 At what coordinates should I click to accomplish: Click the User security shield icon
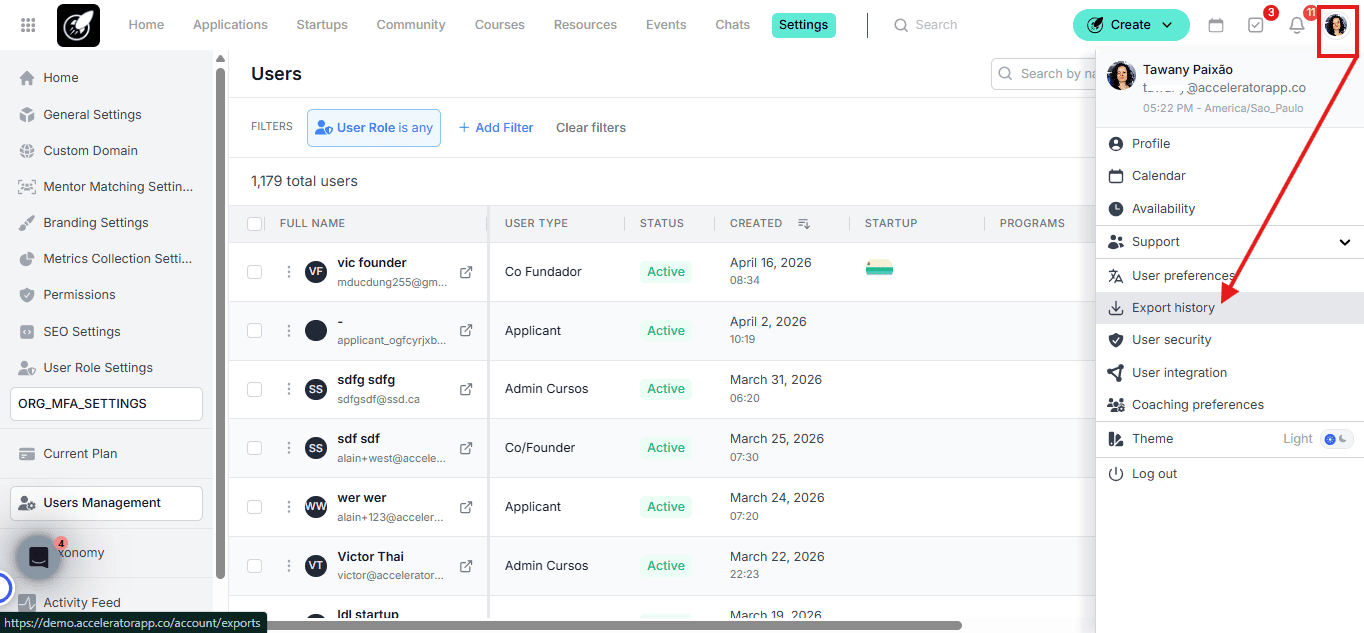(x=1116, y=340)
